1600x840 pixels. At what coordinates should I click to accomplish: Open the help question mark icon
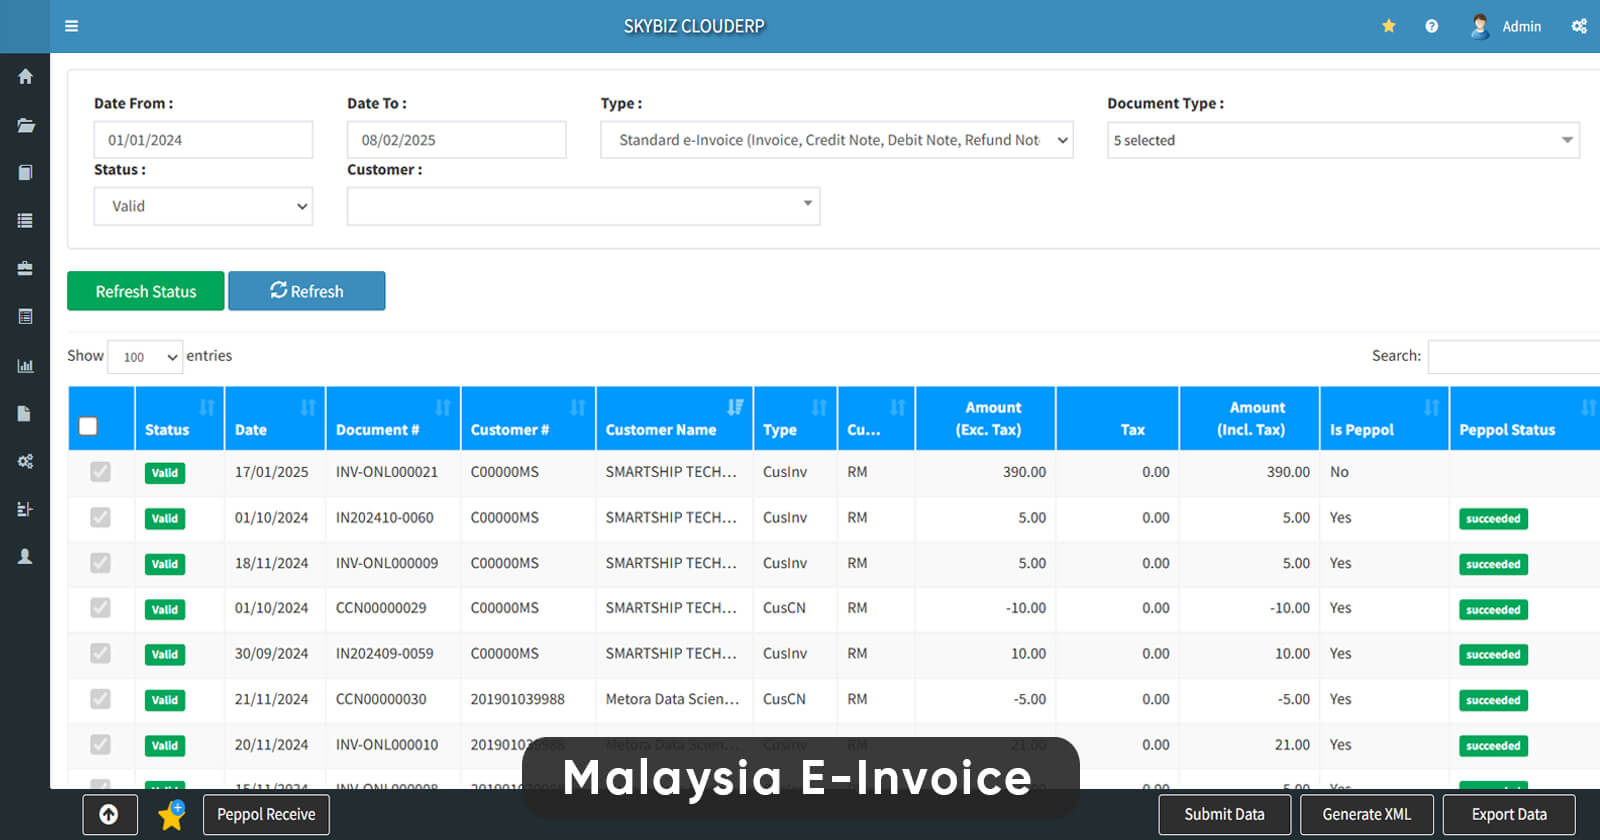click(x=1431, y=26)
